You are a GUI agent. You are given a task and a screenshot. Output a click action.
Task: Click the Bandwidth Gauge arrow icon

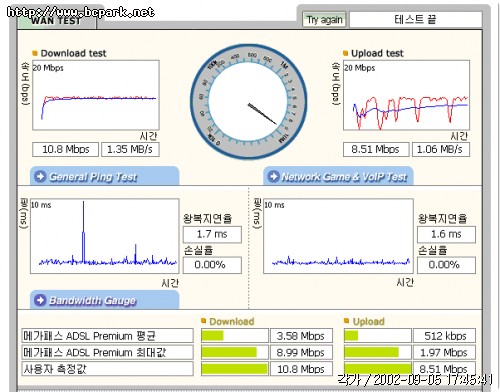pyautogui.click(x=41, y=300)
